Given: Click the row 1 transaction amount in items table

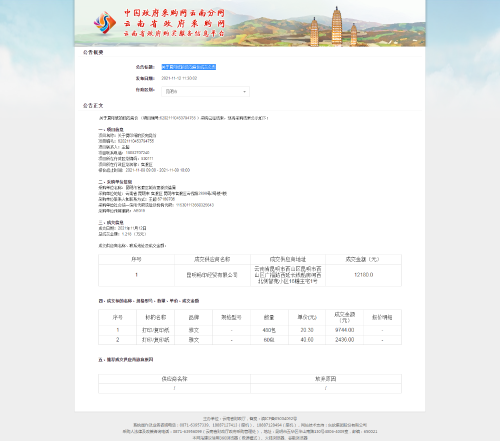Looking at the screenshot, I should (x=345, y=330).
